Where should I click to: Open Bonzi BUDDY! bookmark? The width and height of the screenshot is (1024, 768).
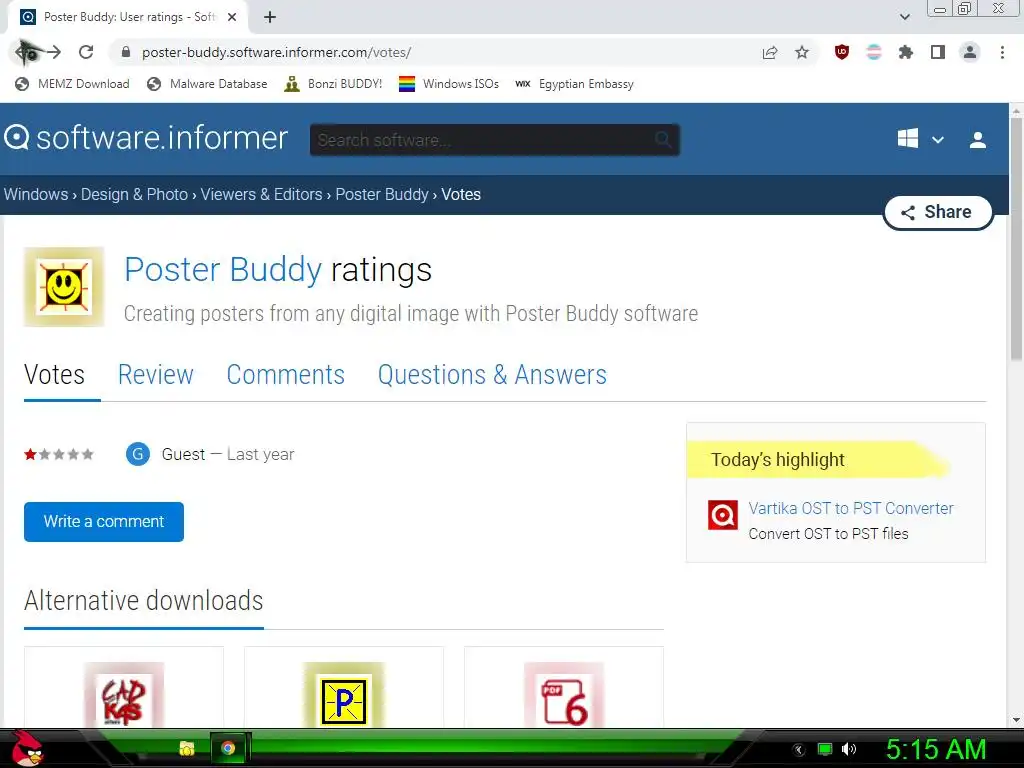click(333, 84)
